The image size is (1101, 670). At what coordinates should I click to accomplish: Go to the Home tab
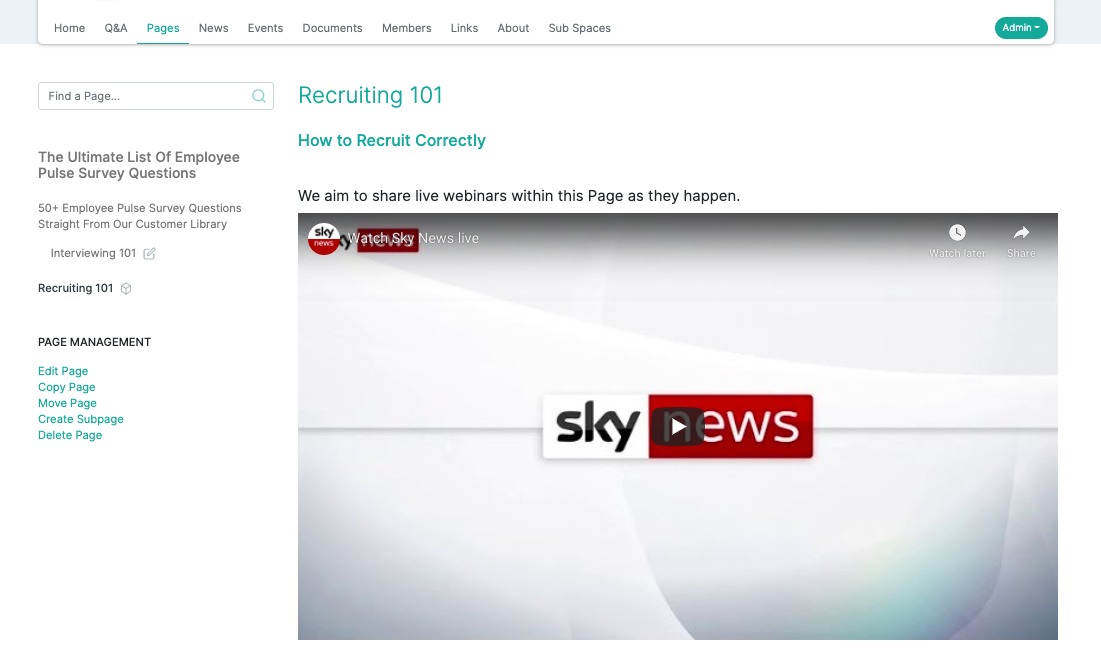tap(70, 28)
